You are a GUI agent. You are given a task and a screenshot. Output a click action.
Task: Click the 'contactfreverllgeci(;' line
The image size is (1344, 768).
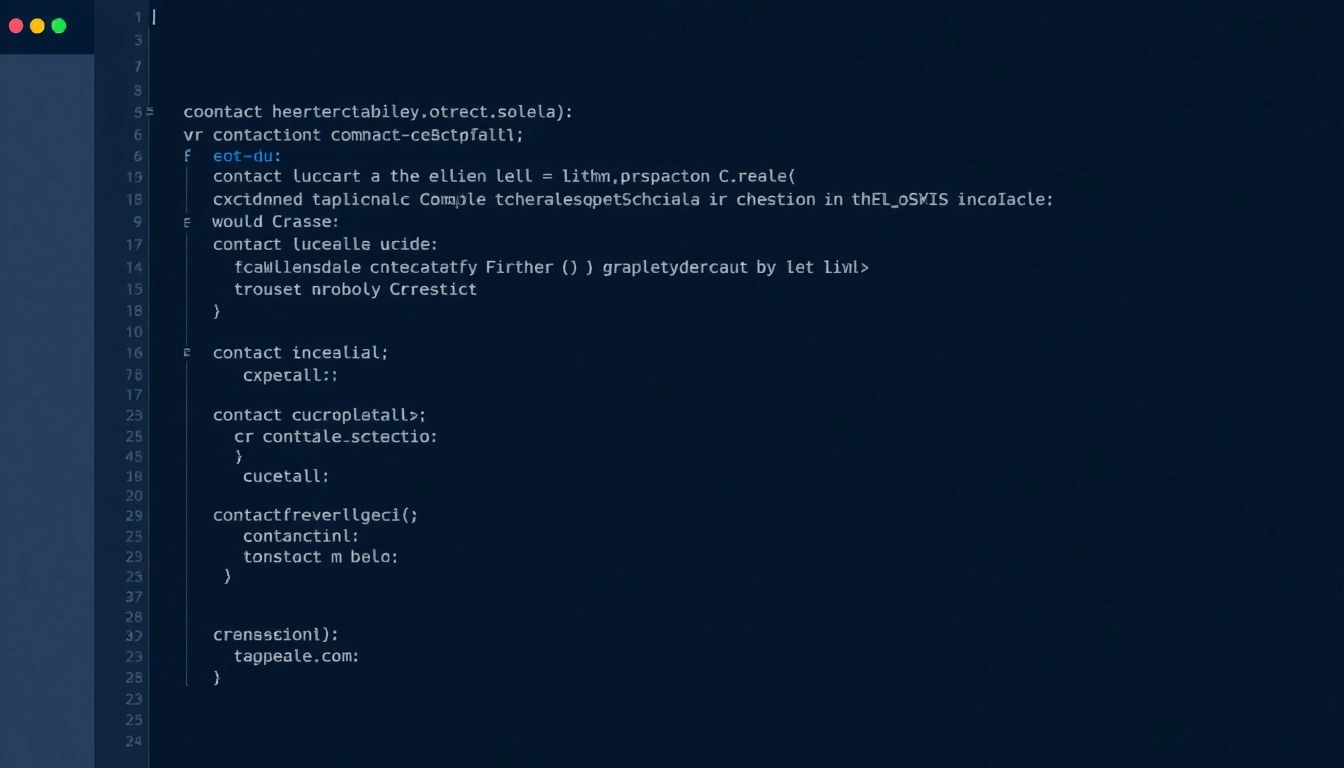[315, 516]
